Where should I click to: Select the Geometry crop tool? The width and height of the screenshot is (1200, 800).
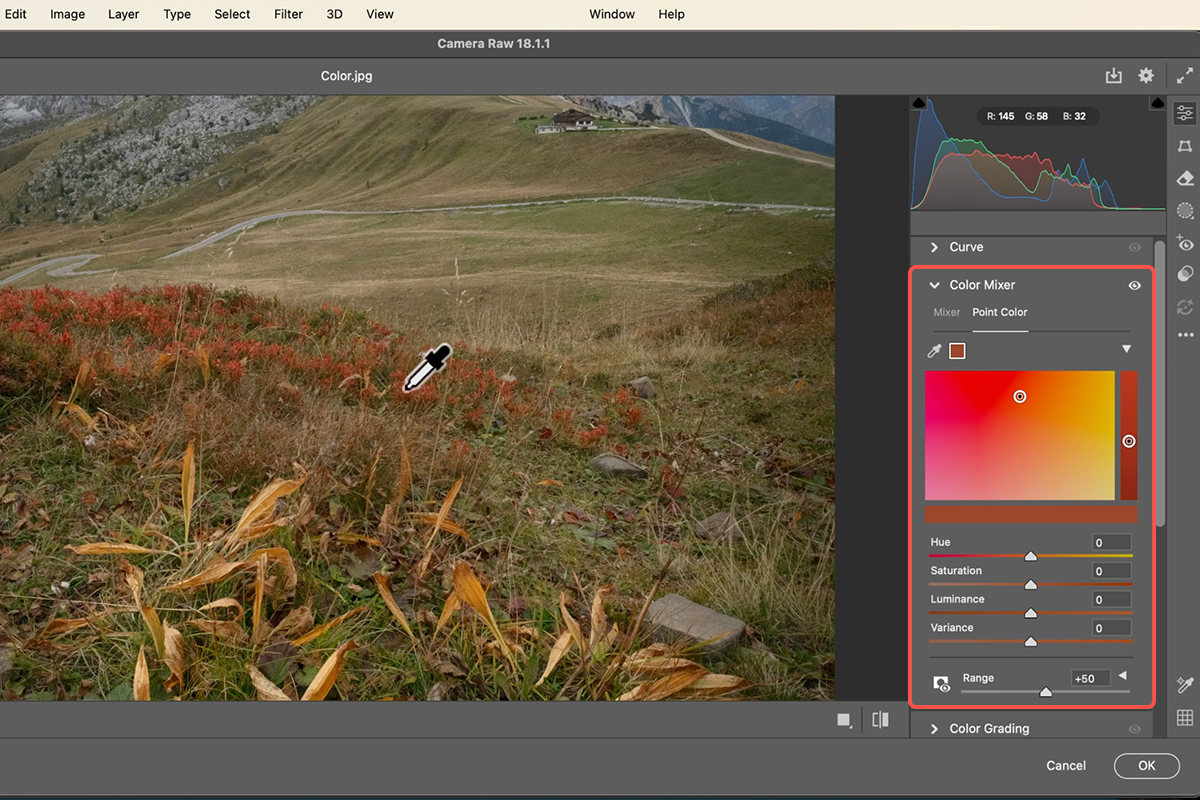point(1185,146)
